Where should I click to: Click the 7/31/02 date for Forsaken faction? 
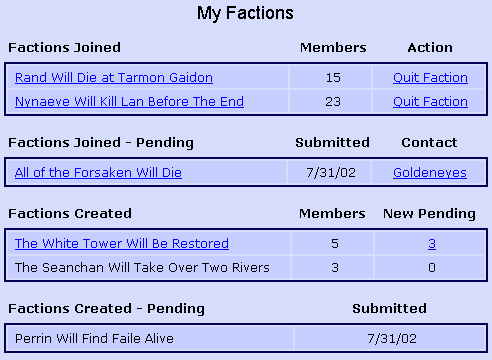331,173
